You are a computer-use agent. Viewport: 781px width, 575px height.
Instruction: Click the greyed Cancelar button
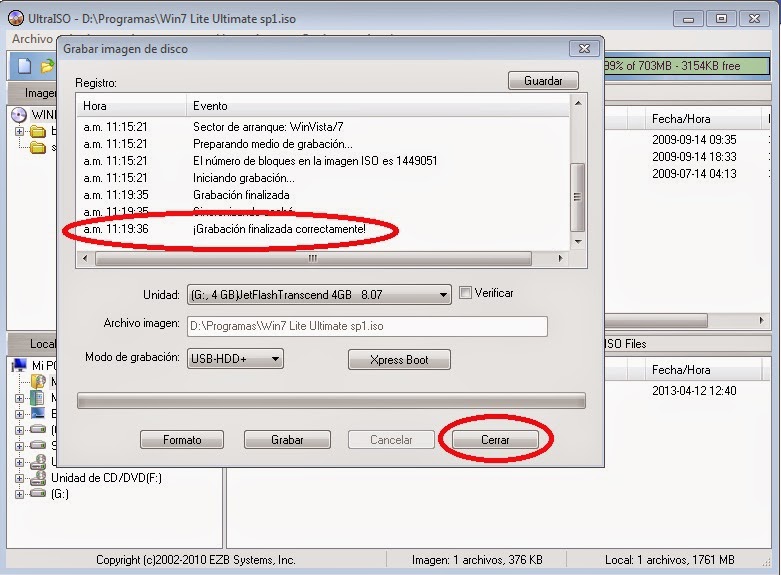pos(391,439)
